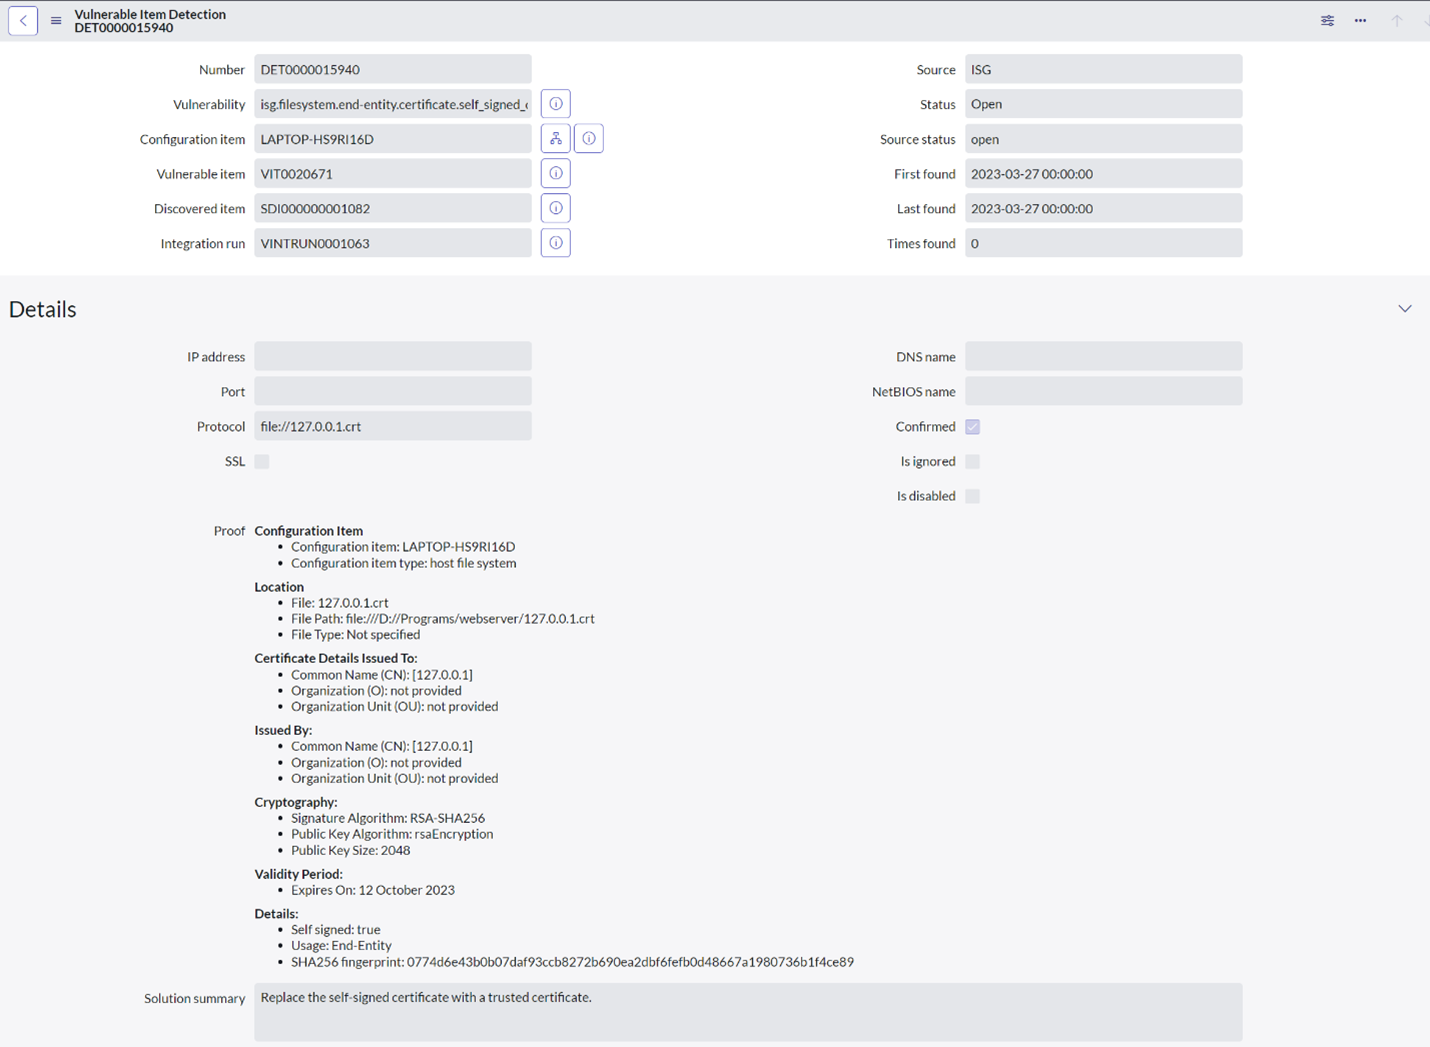The image size is (1430, 1047).
Task: Uncheck the Confirmed checkbox
Action: tap(972, 426)
